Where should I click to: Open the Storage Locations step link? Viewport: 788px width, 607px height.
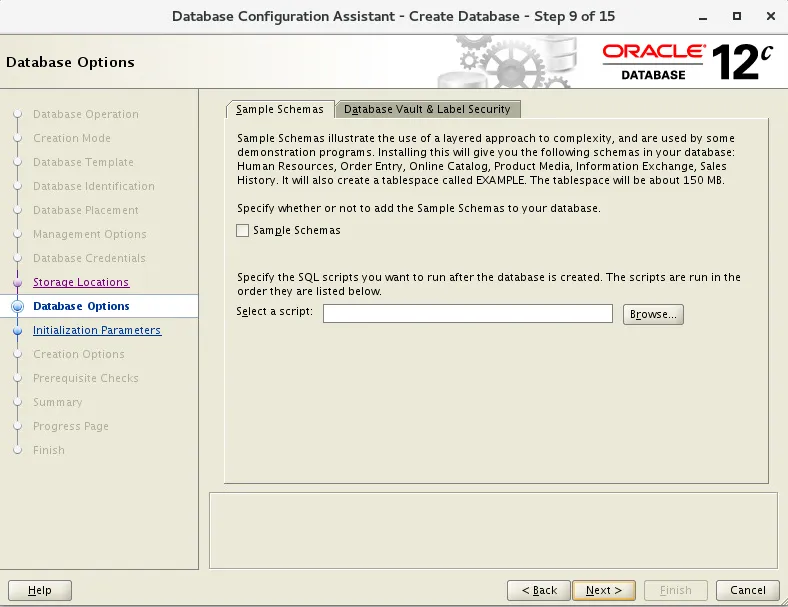pyautogui.click(x=81, y=282)
